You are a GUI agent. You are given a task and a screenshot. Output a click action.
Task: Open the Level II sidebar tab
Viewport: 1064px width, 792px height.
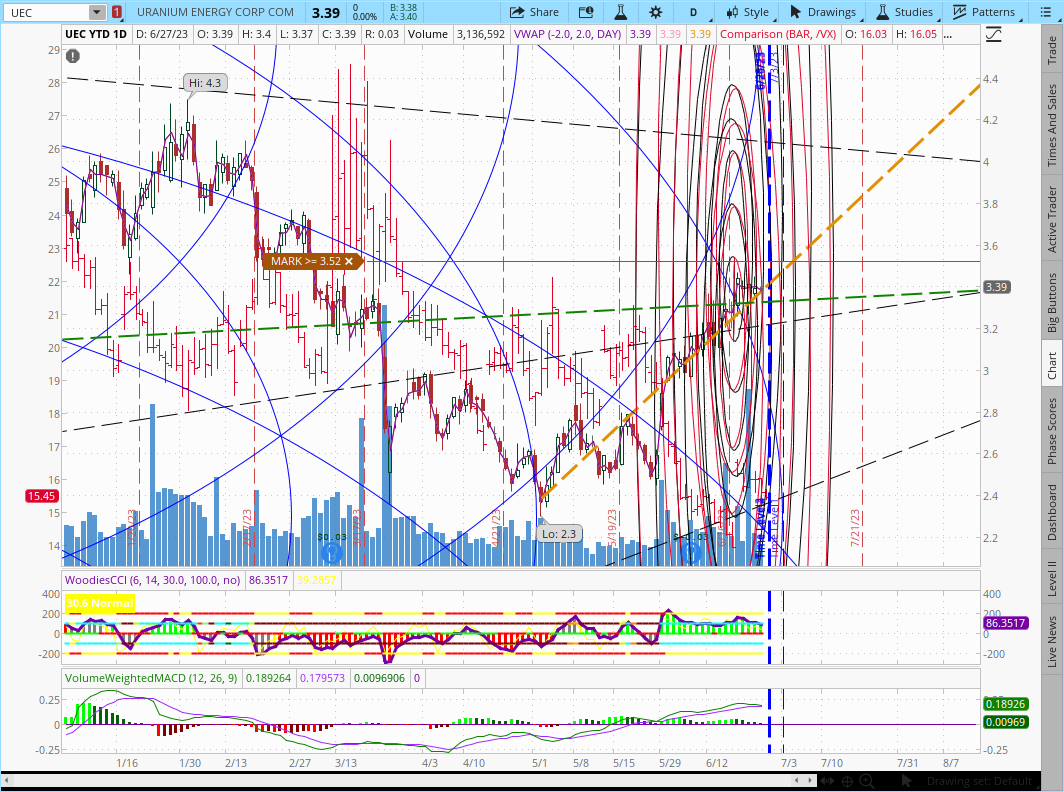coord(1052,578)
